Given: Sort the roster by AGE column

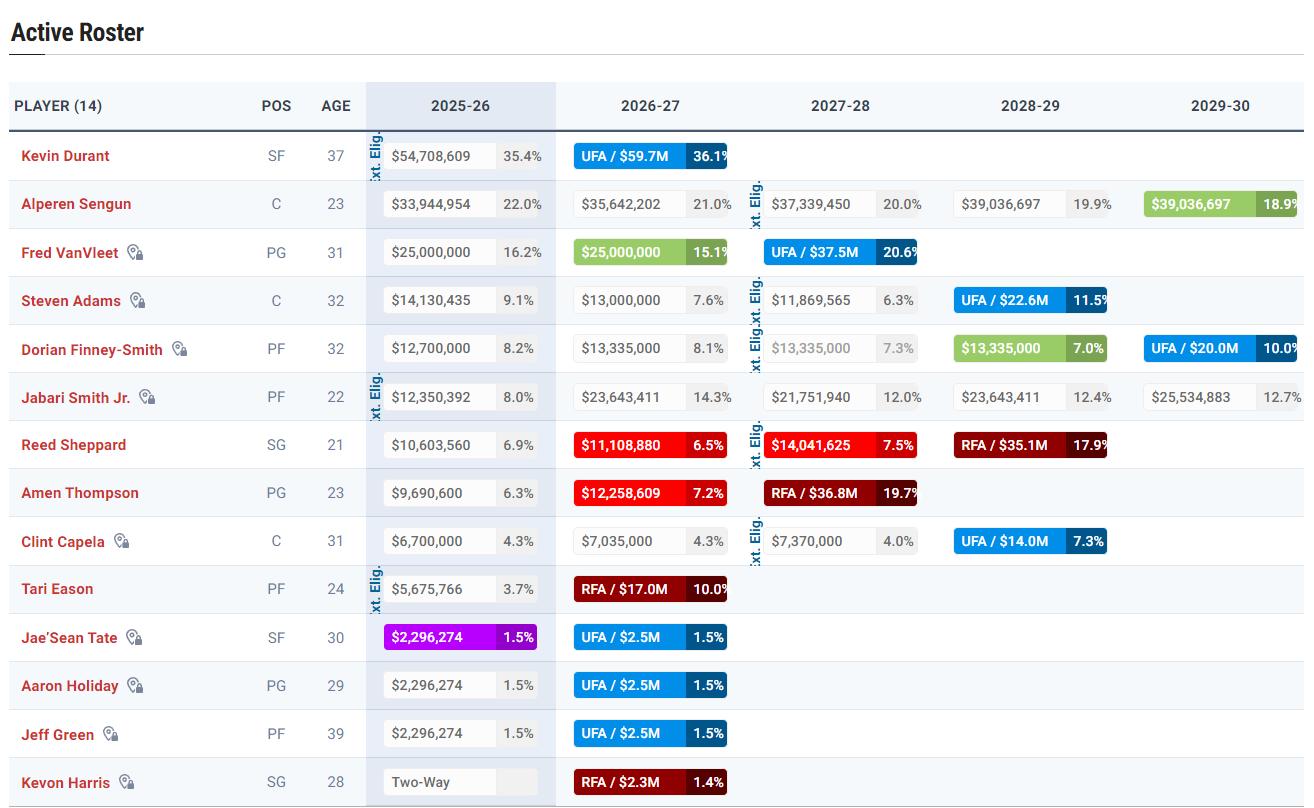Looking at the screenshot, I should pyautogui.click(x=336, y=106).
